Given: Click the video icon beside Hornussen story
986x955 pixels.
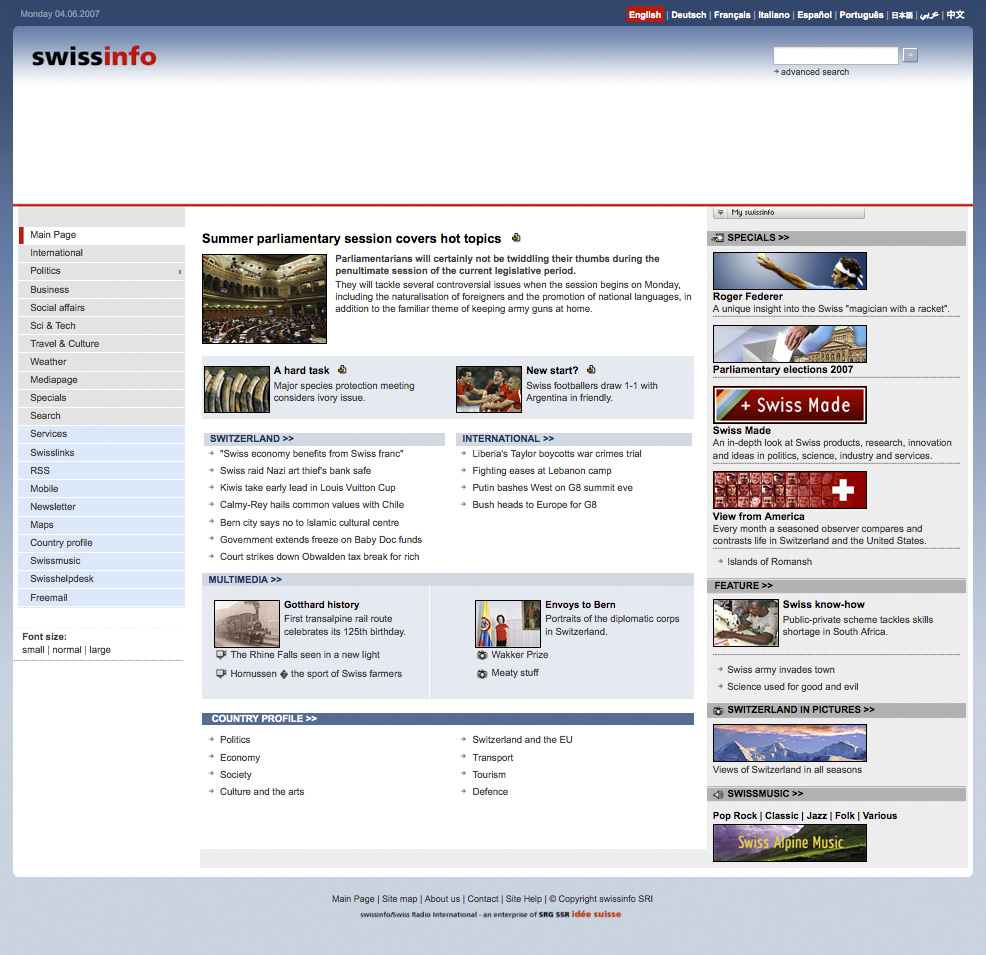Looking at the screenshot, I should (221, 673).
